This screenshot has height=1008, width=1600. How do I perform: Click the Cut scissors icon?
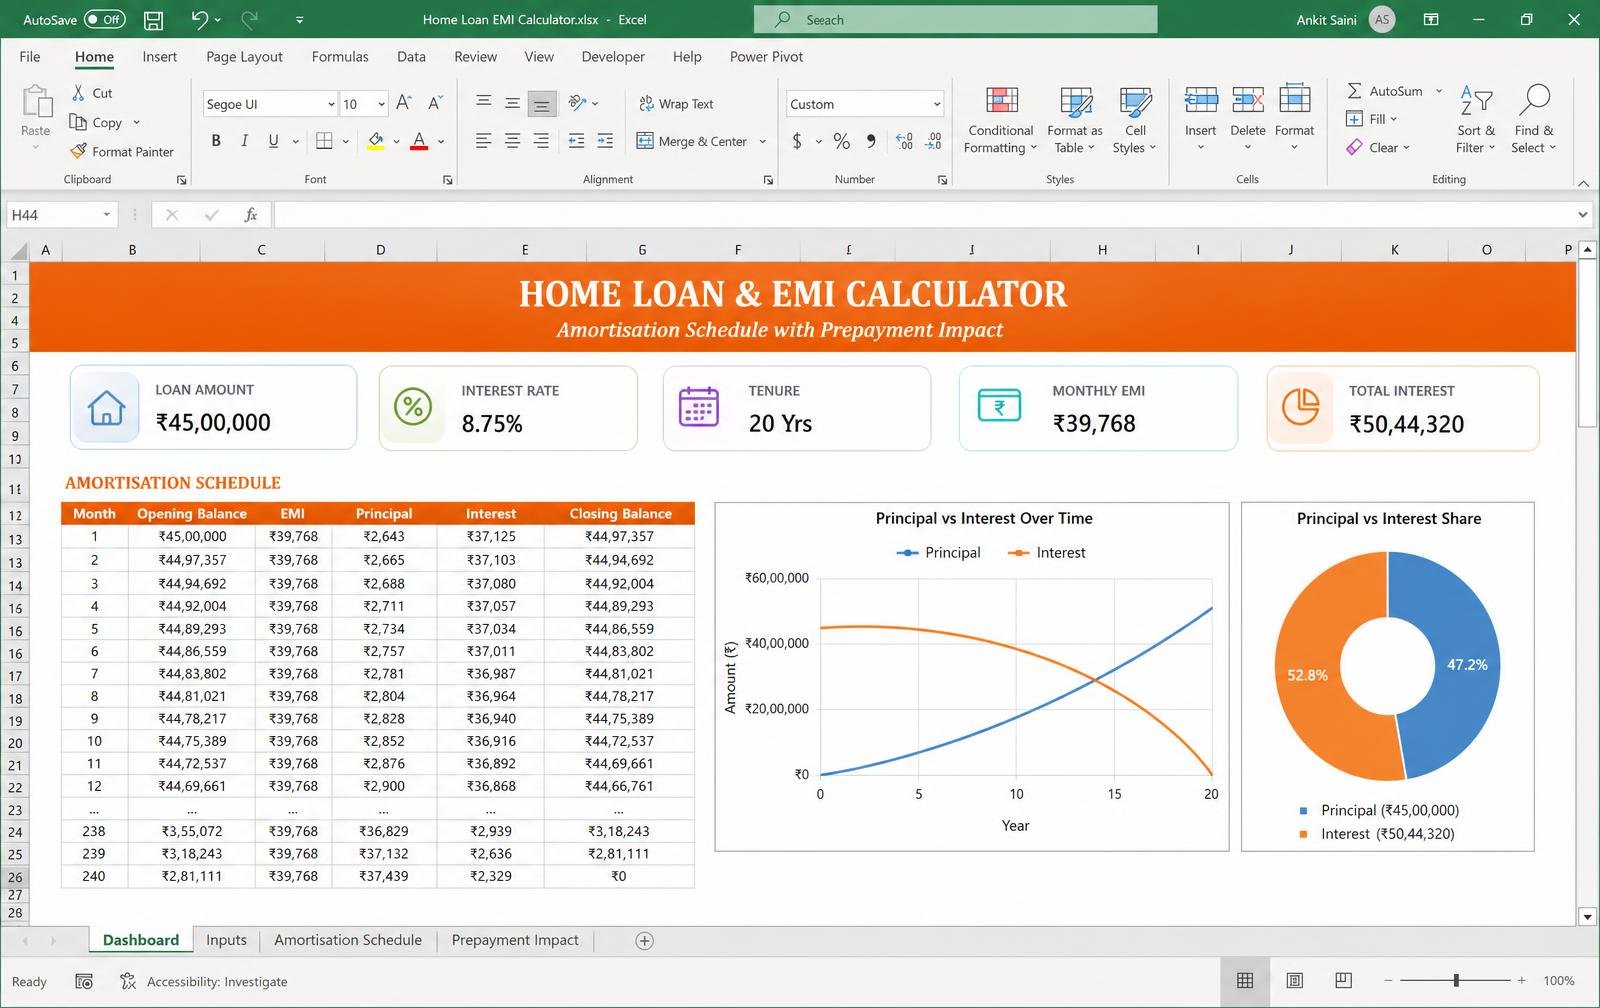(x=78, y=92)
